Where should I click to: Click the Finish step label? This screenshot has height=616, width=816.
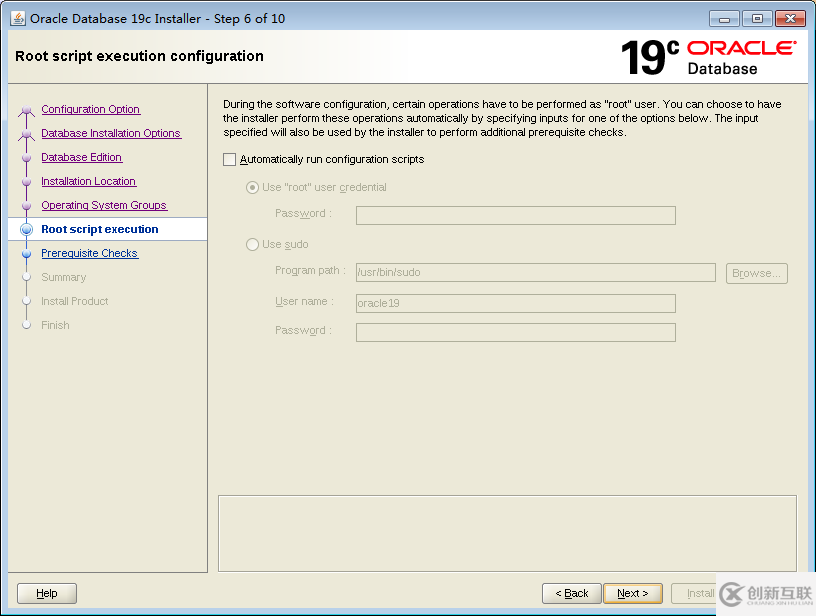[x=55, y=325]
